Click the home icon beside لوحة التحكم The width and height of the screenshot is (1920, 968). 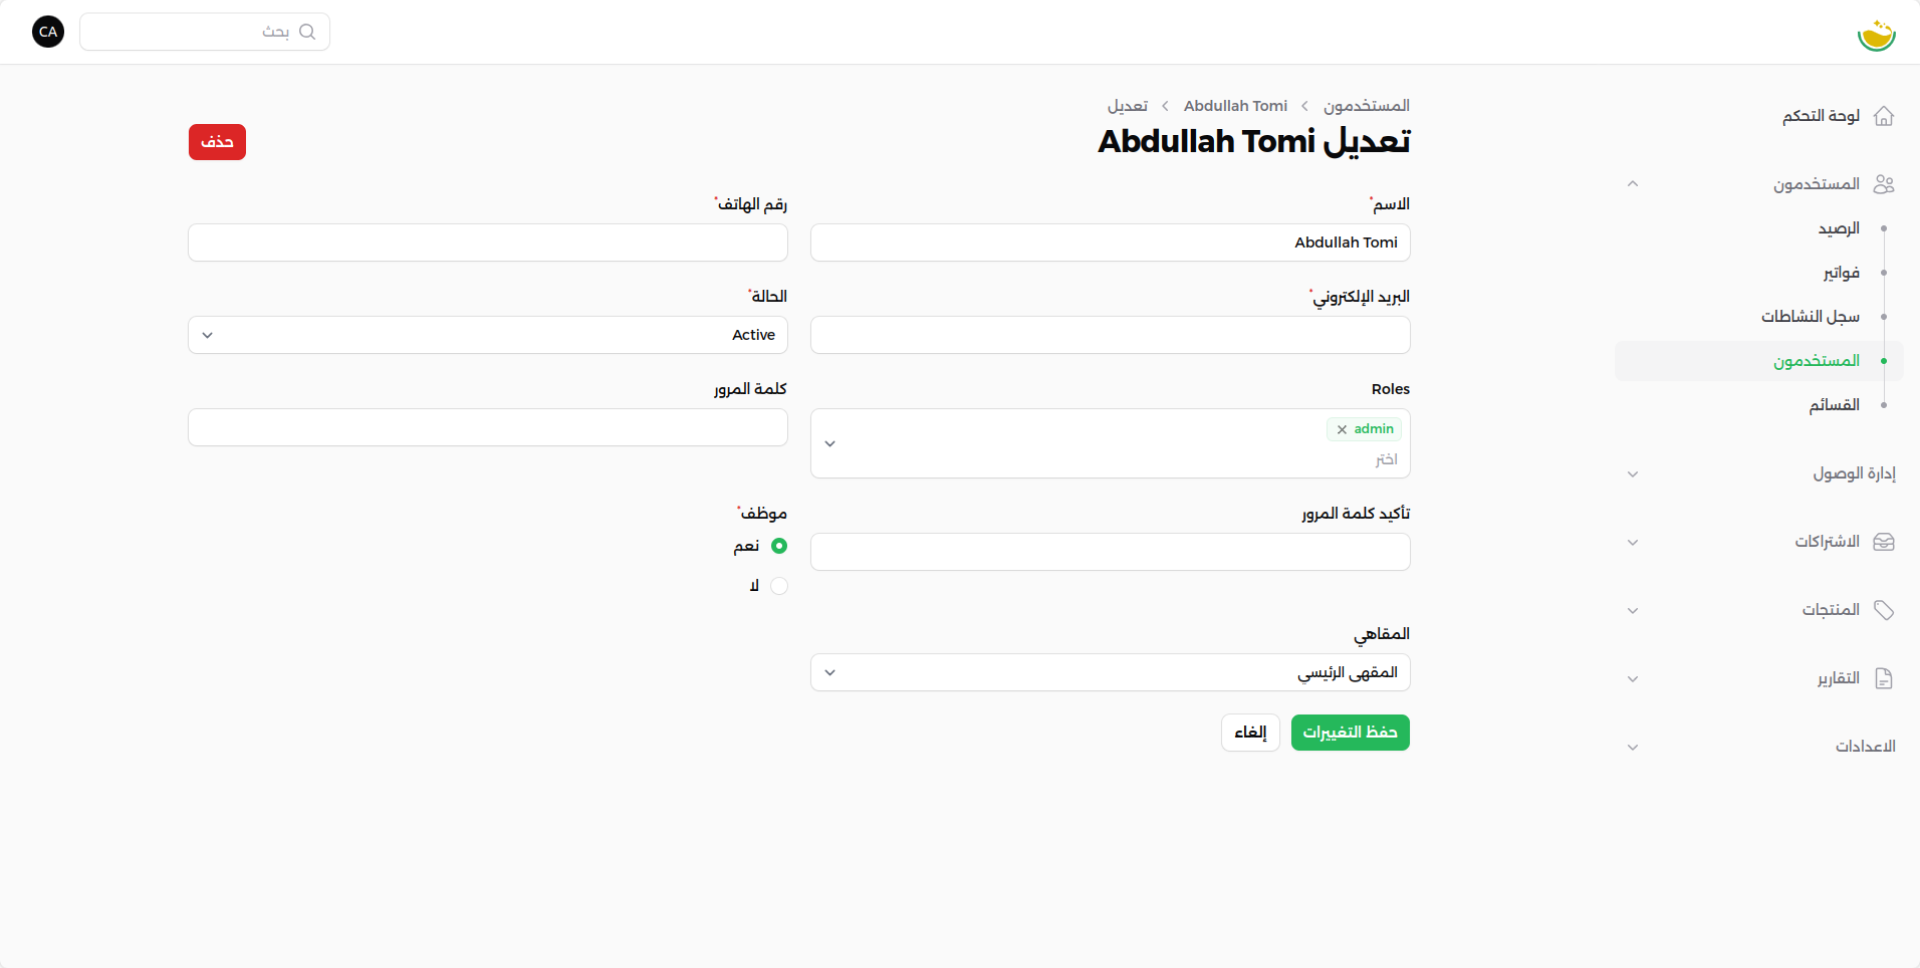point(1884,116)
